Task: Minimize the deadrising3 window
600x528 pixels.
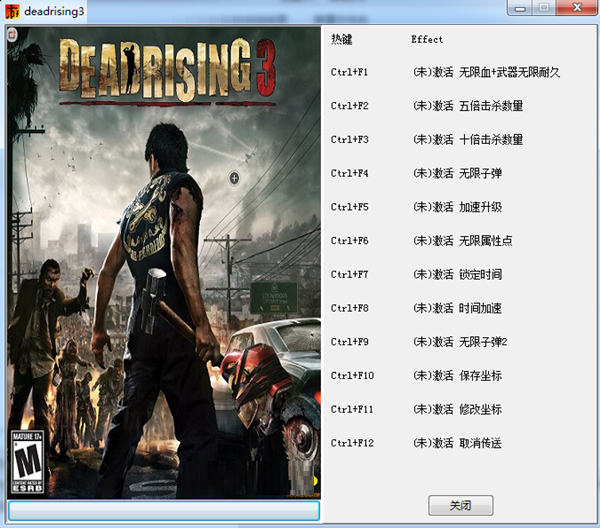Action: pyautogui.click(x=519, y=8)
